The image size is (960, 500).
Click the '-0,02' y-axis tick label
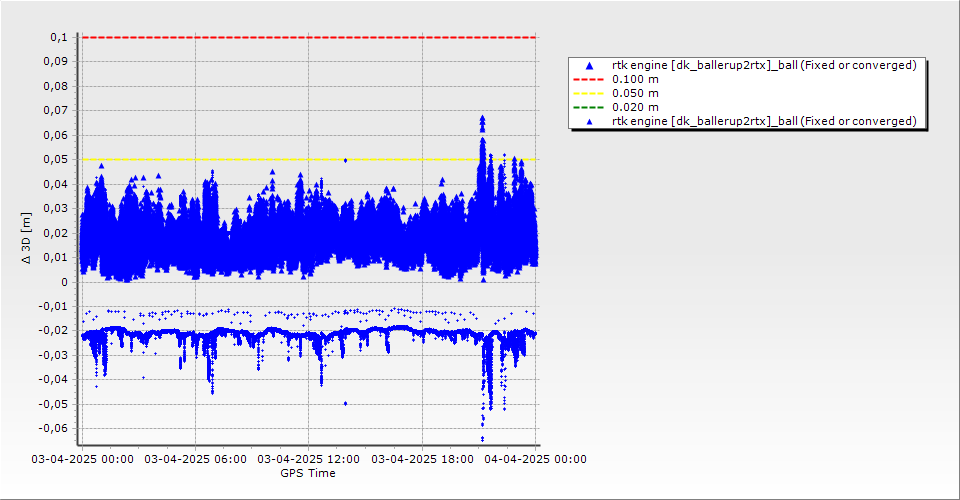pyautogui.click(x=53, y=330)
